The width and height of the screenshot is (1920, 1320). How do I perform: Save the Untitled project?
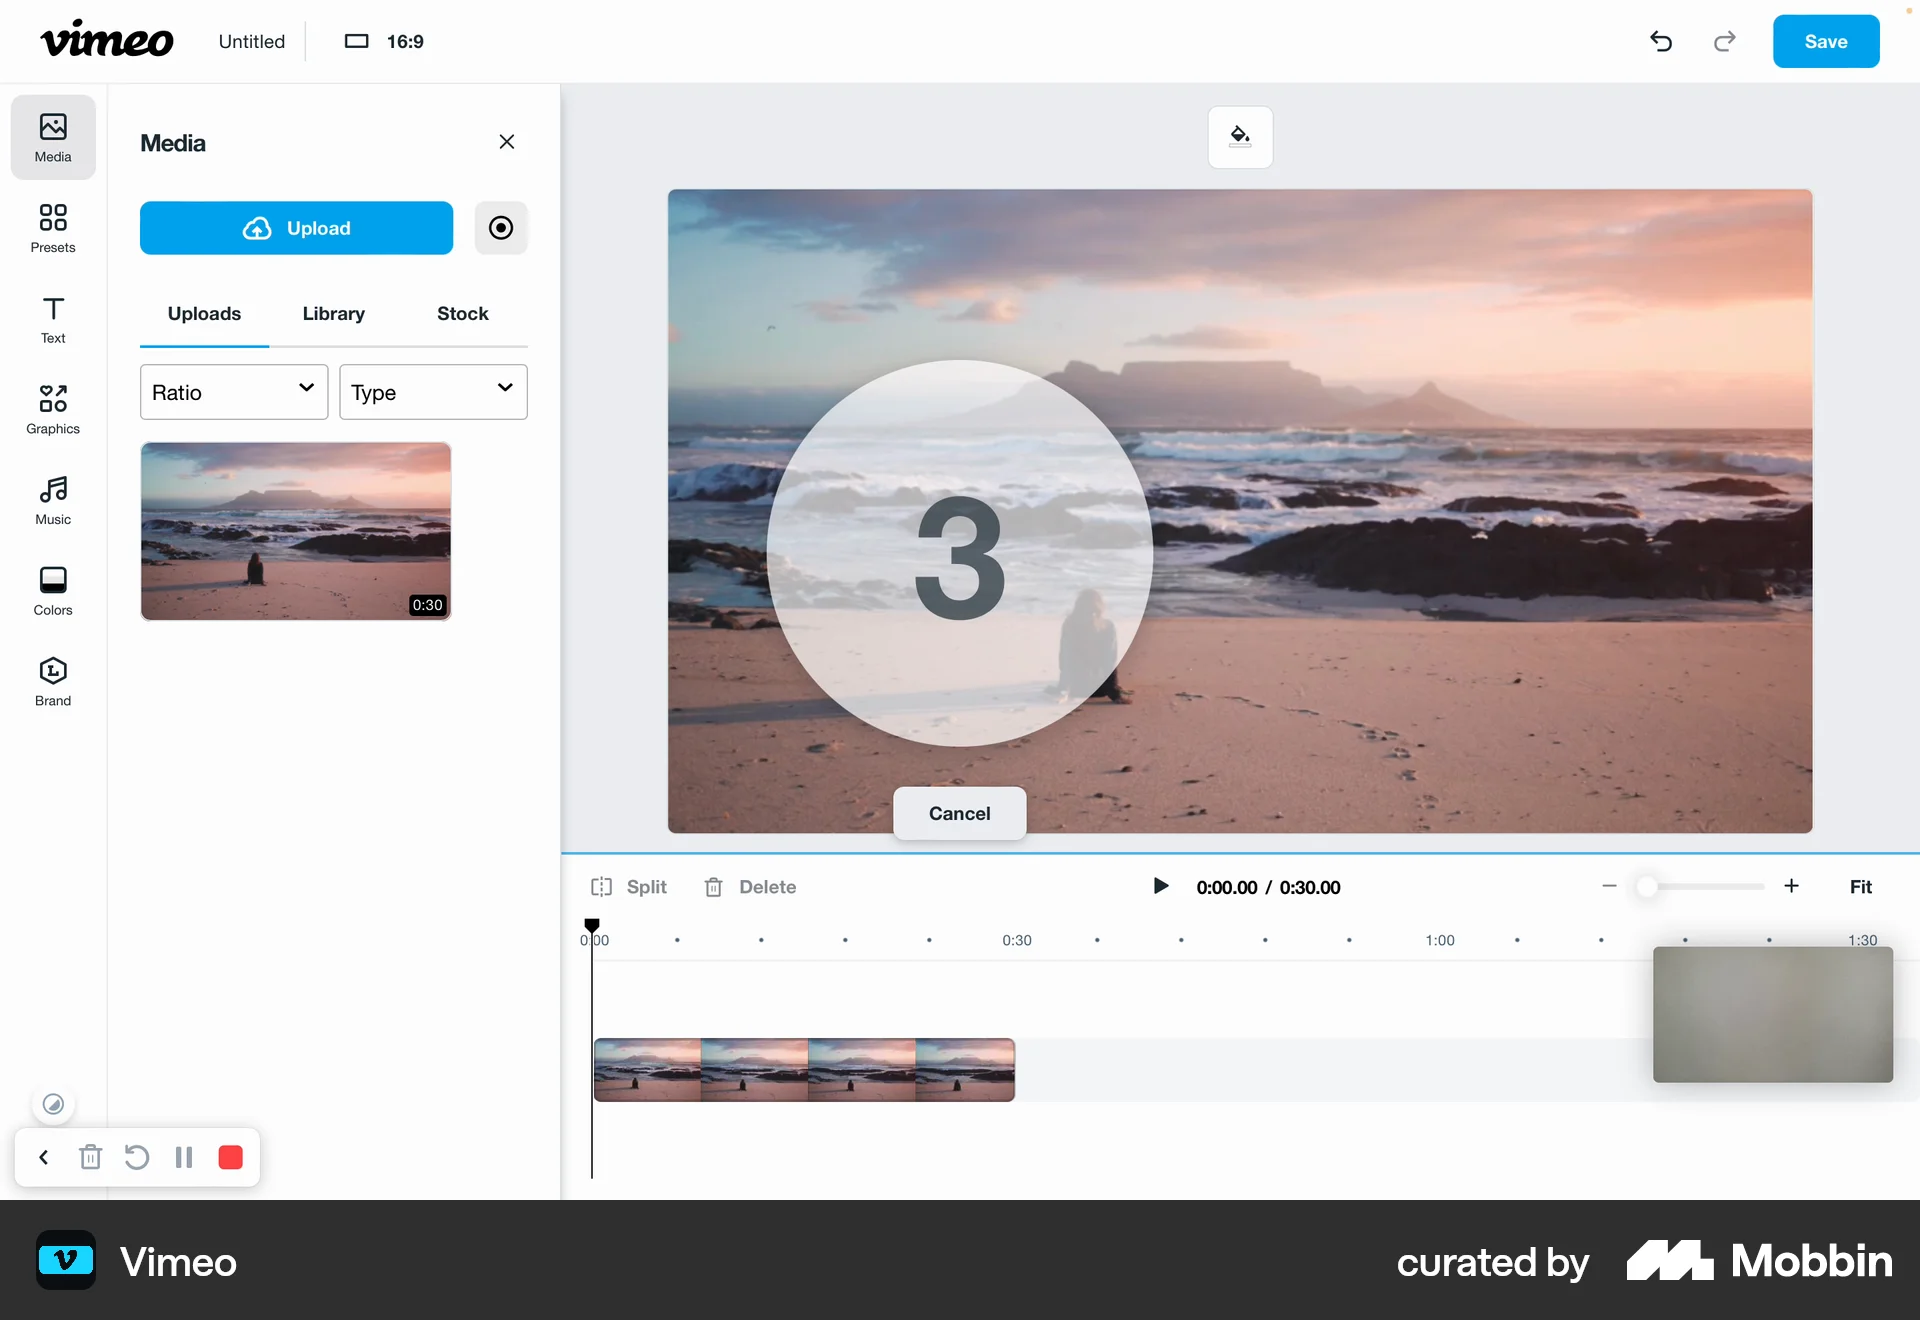pyautogui.click(x=1825, y=41)
